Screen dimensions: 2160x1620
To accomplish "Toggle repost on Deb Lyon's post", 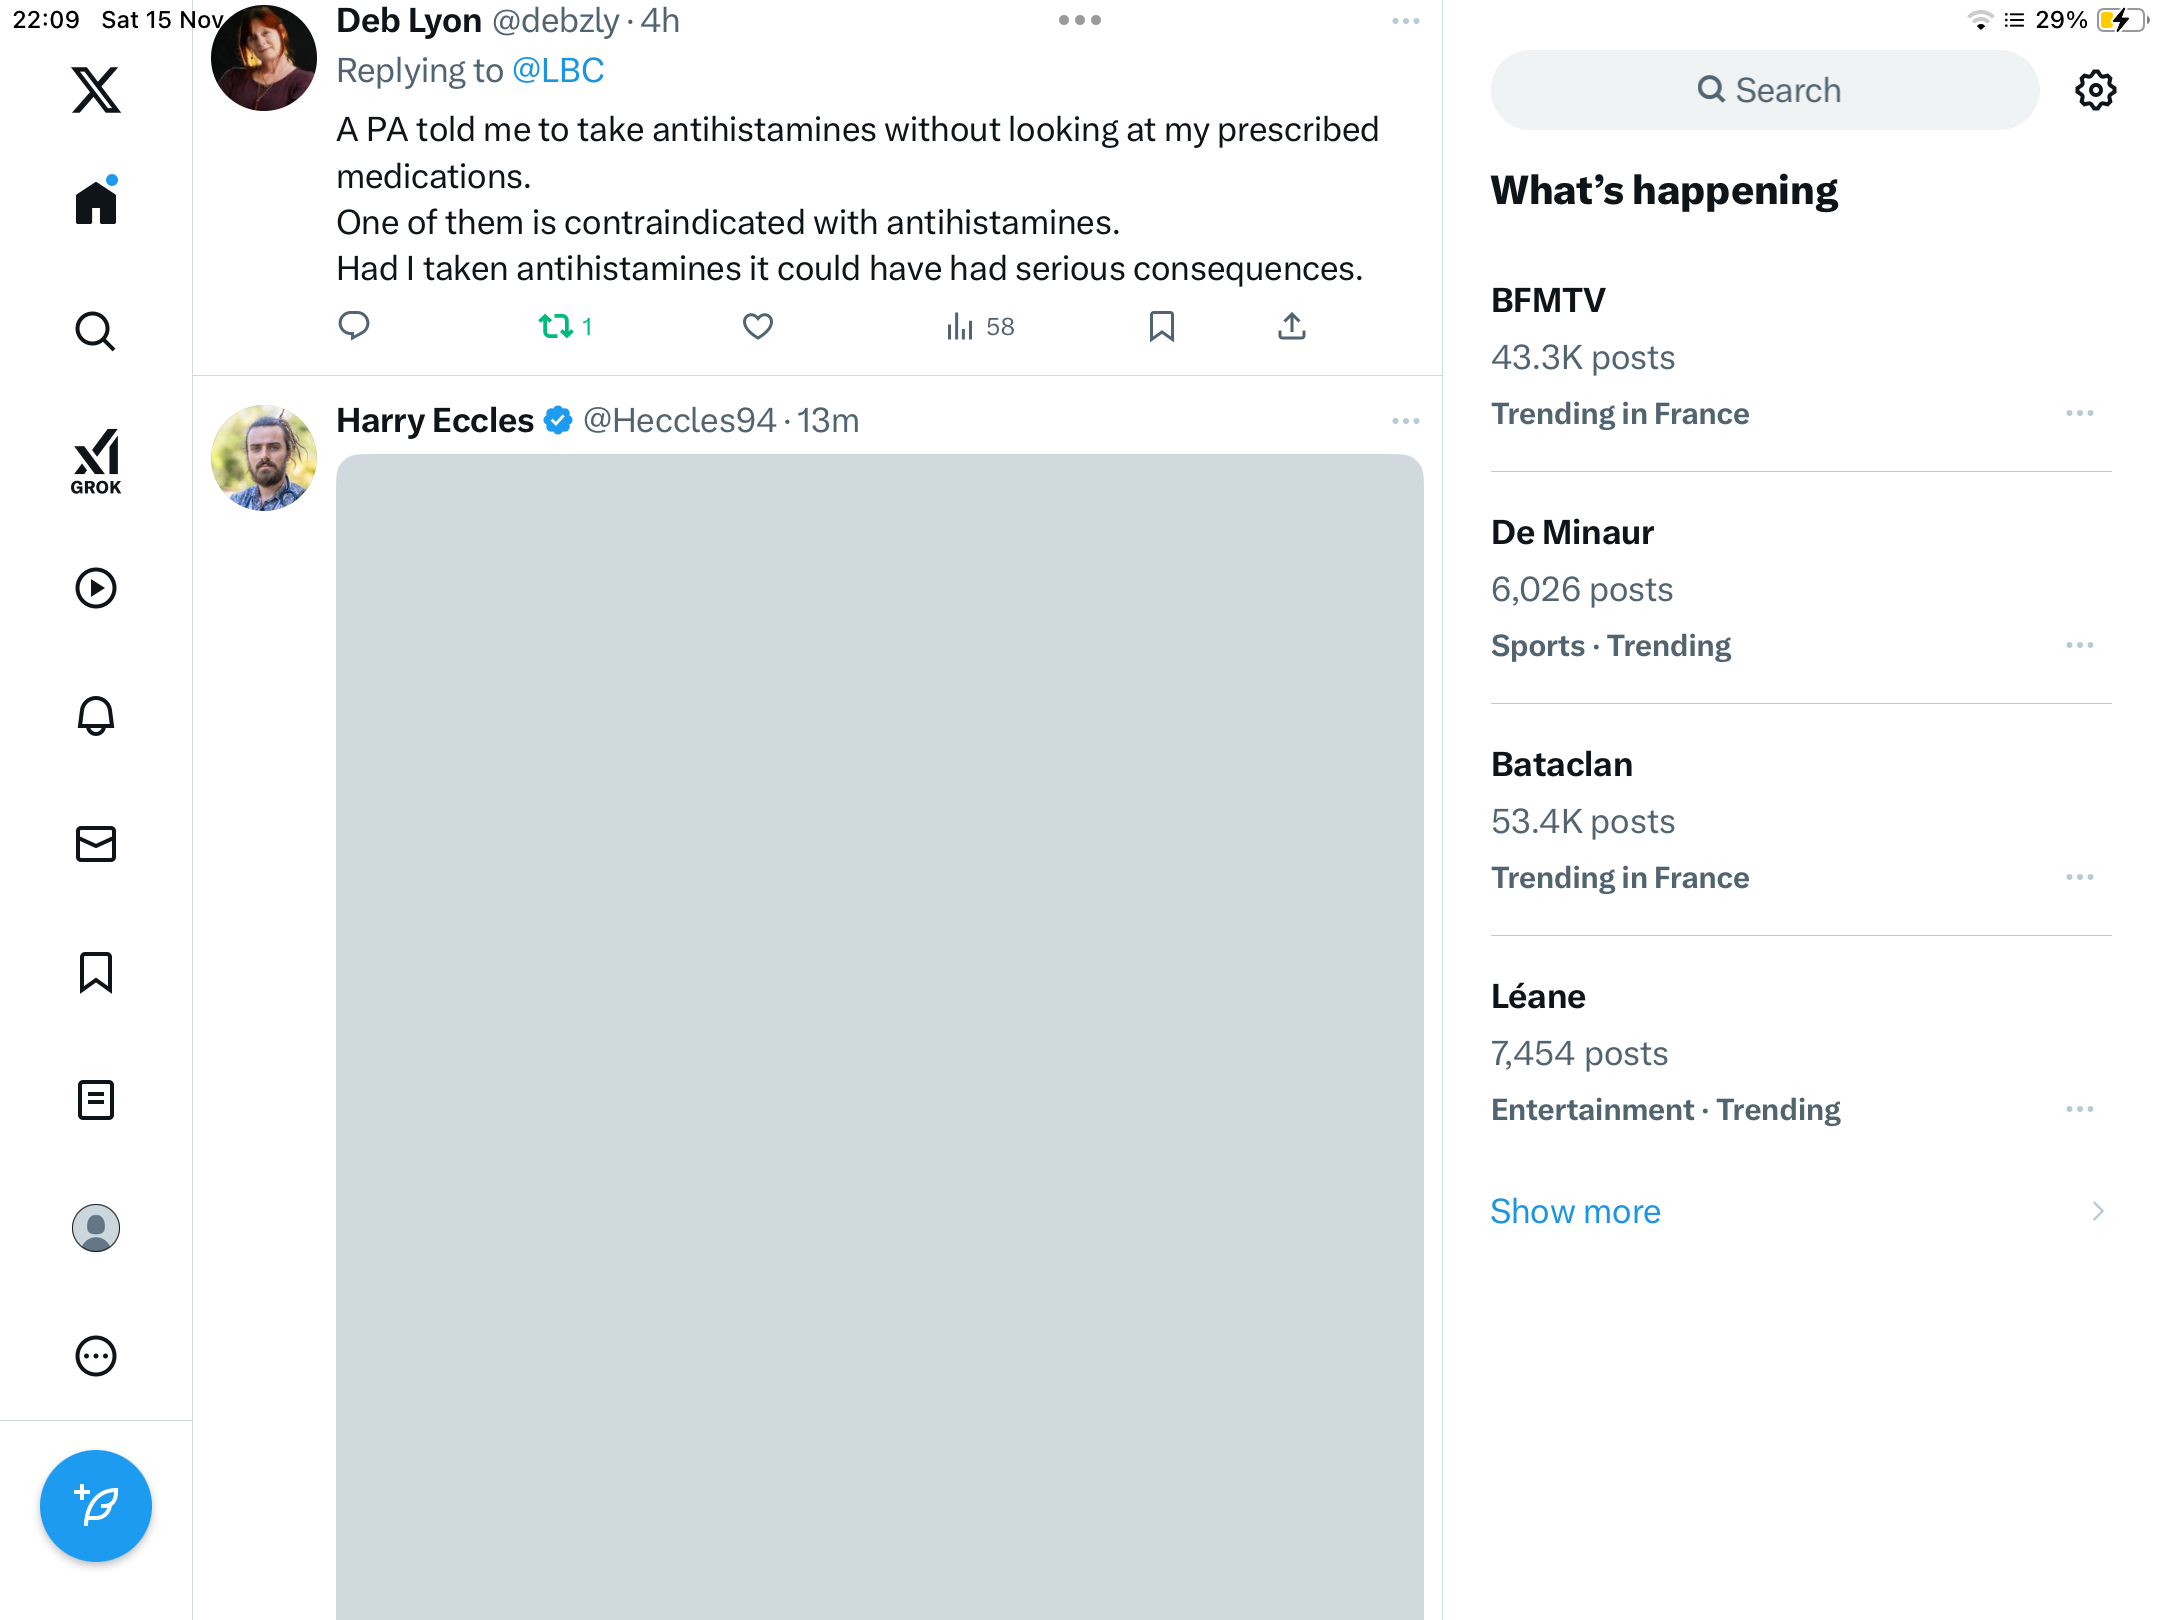I will pos(556,326).
